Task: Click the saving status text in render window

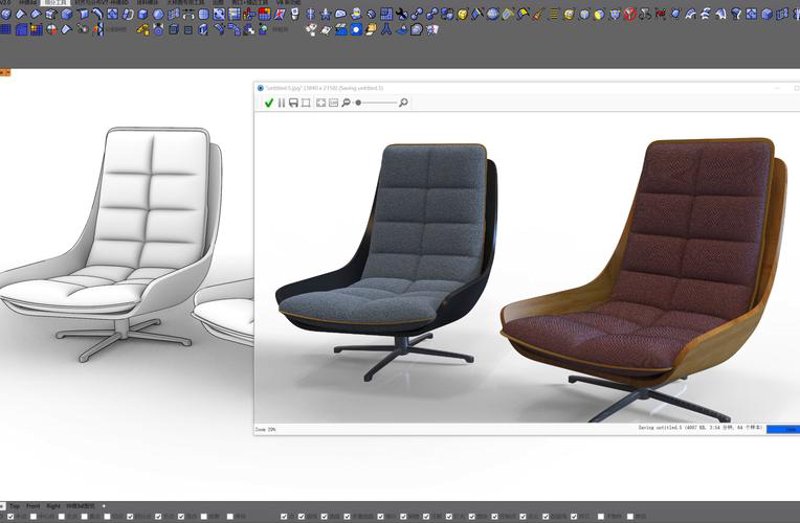Action: point(700,428)
